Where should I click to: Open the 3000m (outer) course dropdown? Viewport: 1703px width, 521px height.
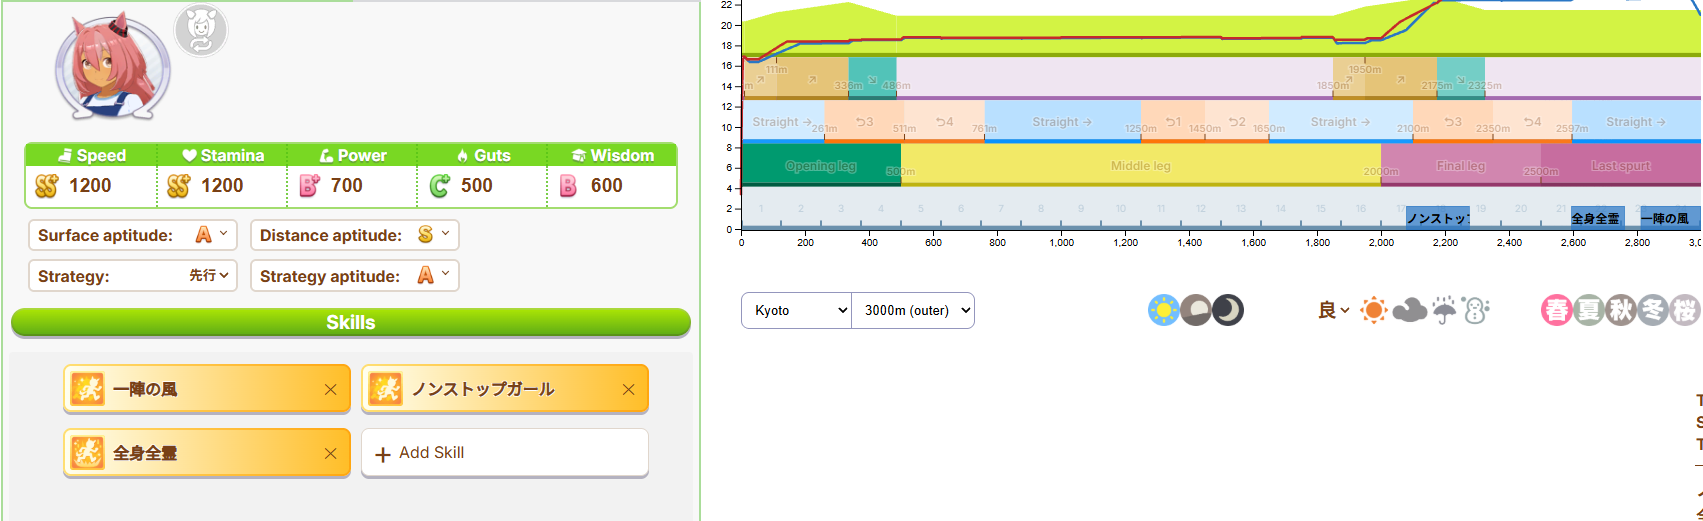913,310
